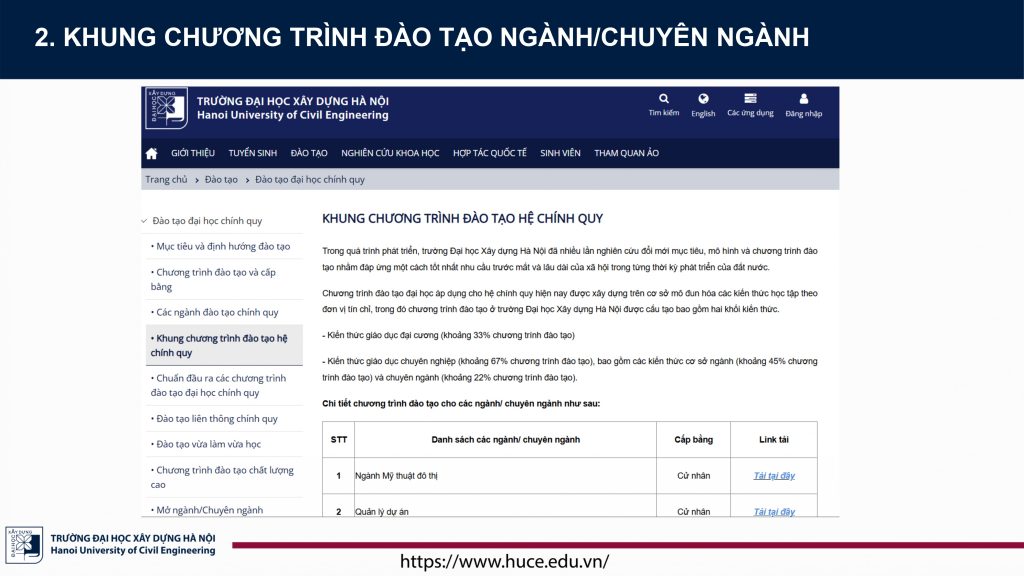The height and width of the screenshot is (576, 1024).
Task: Open Đào tạo vừa làm vừa học
Action: click(208, 444)
